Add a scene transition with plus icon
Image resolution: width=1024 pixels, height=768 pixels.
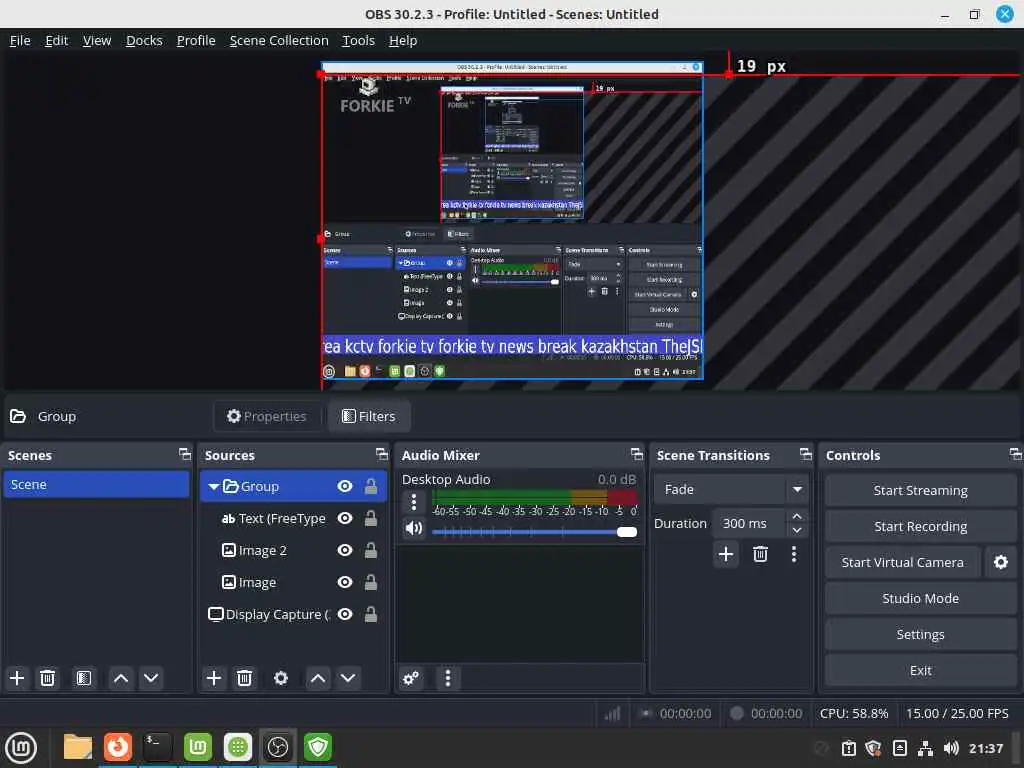726,554
